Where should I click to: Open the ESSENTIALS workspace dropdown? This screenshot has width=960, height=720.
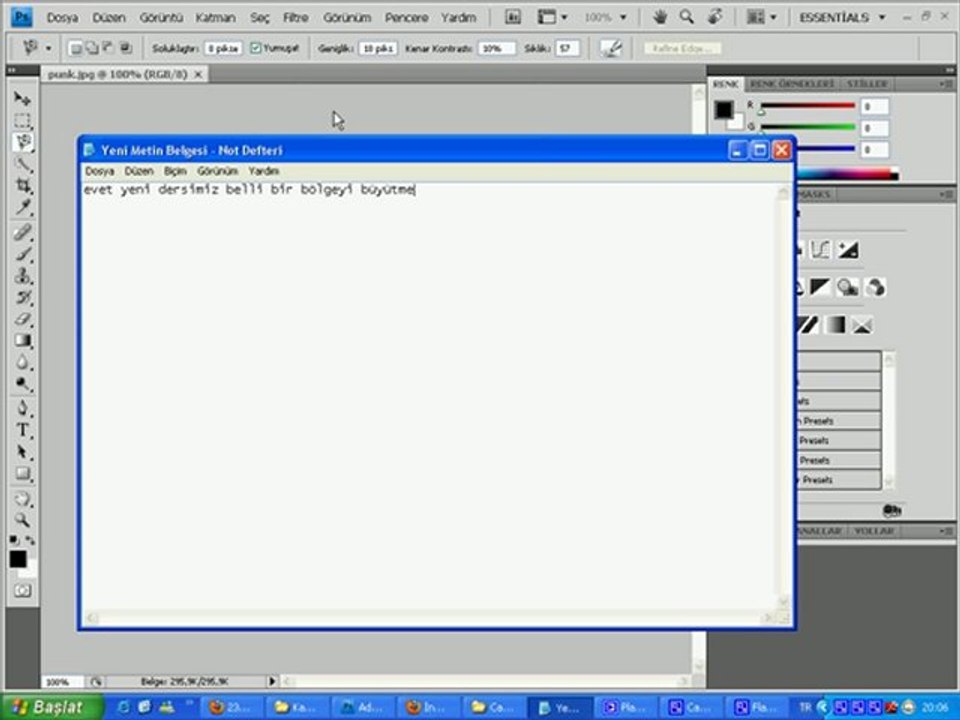pyautogui.click(x=842, y=17)
